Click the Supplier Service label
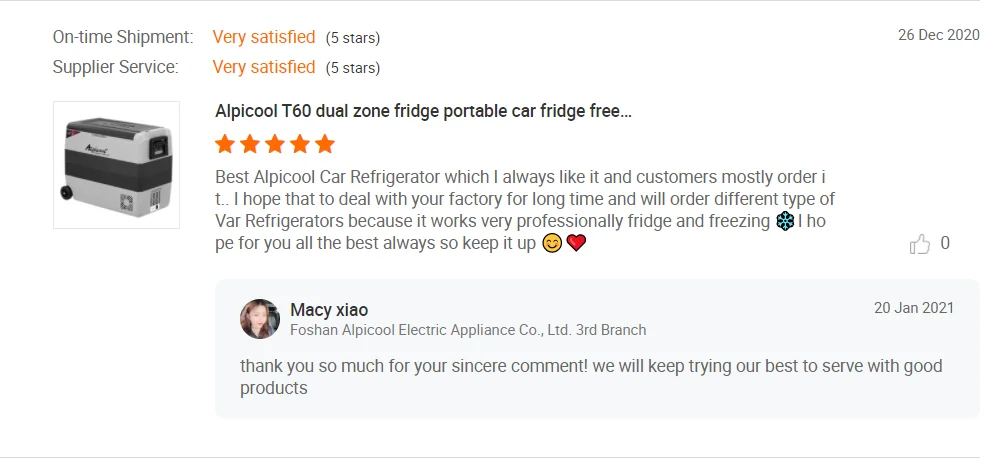This screenshot has height=460, width=985. tap(116, 67)
